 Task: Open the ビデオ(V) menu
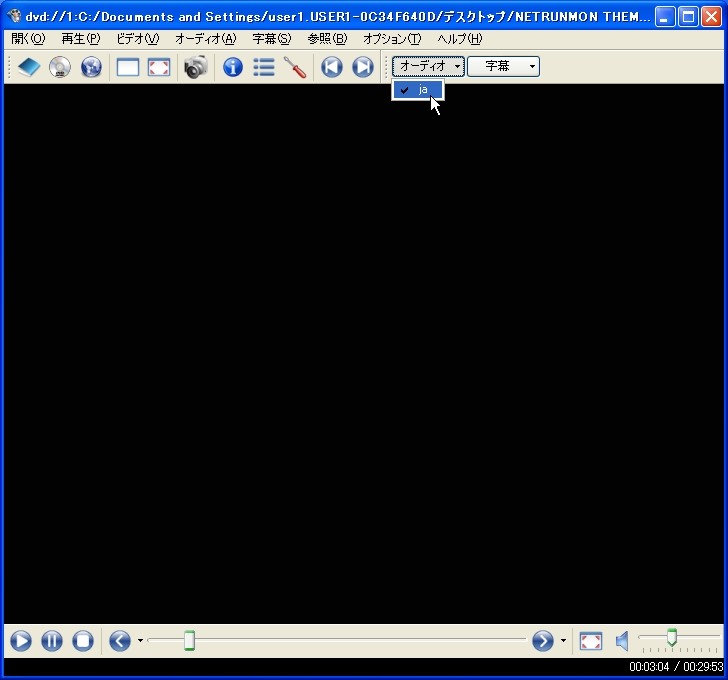click(x=137, y=39)
